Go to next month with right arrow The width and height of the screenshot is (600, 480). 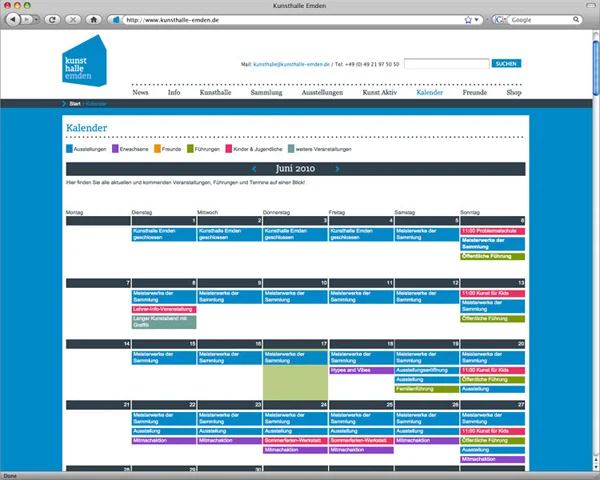pos(337,169)
